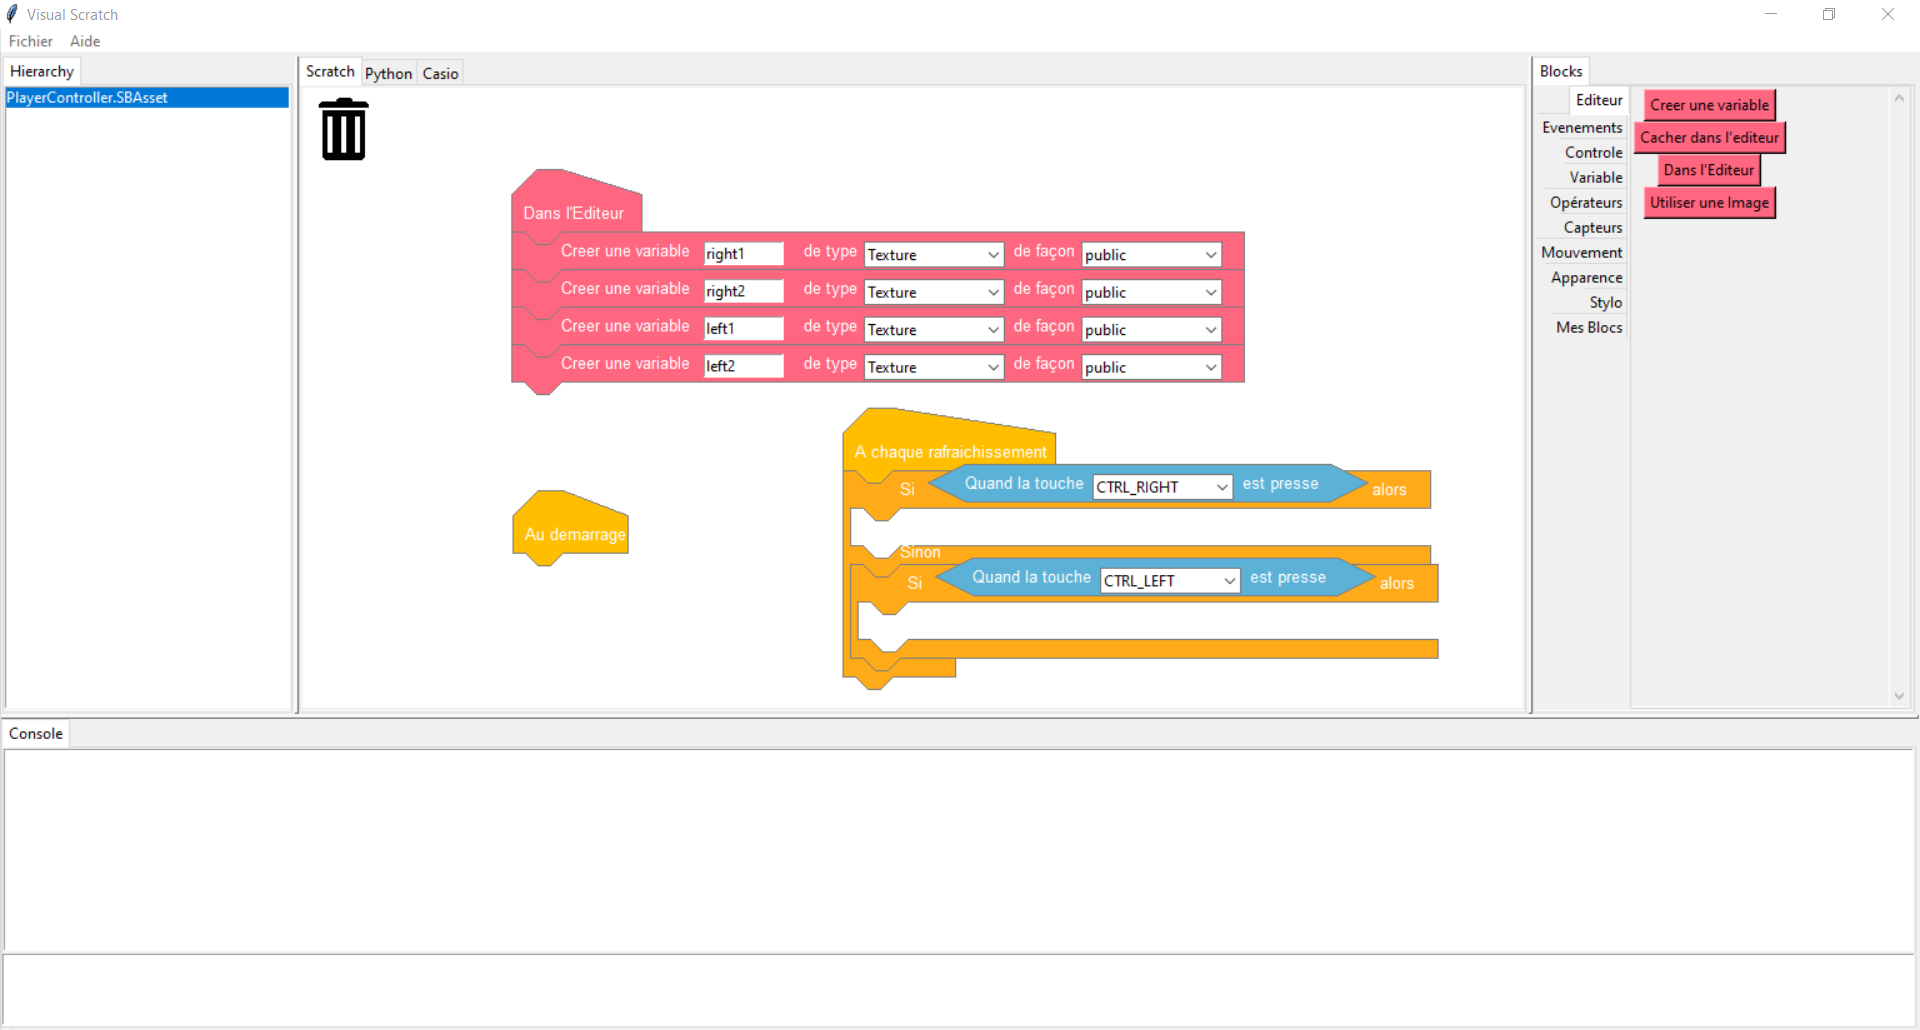Click the blocks palette scroll up arrow

pyautogui.click(x=1899, y=98)
